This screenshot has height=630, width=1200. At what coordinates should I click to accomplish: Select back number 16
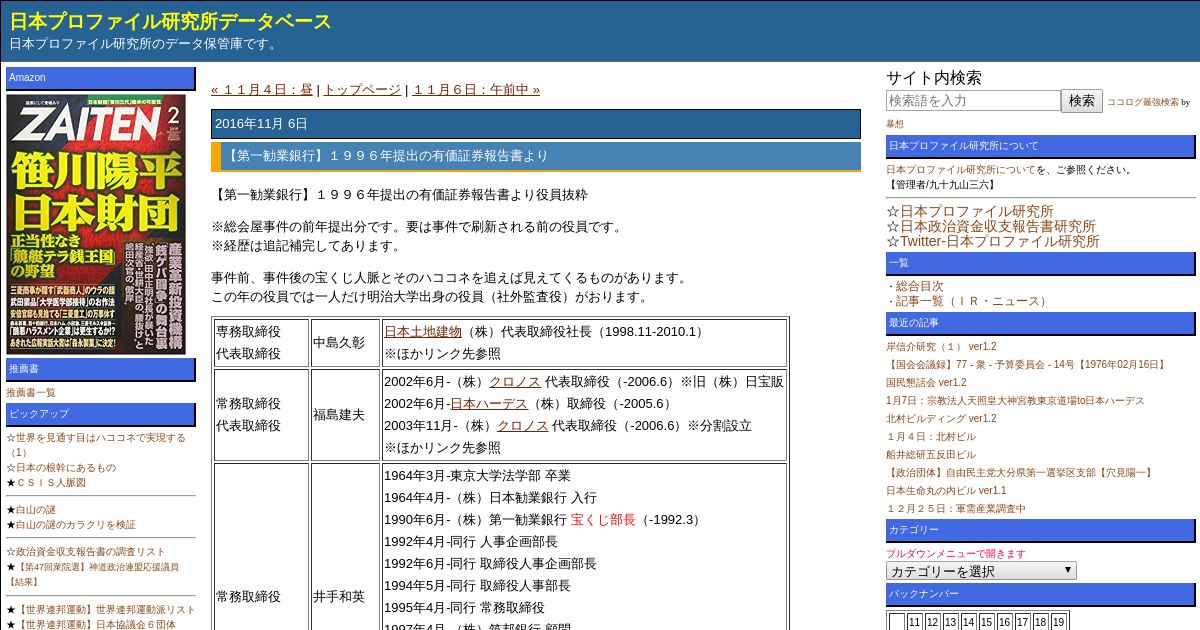1004,622
